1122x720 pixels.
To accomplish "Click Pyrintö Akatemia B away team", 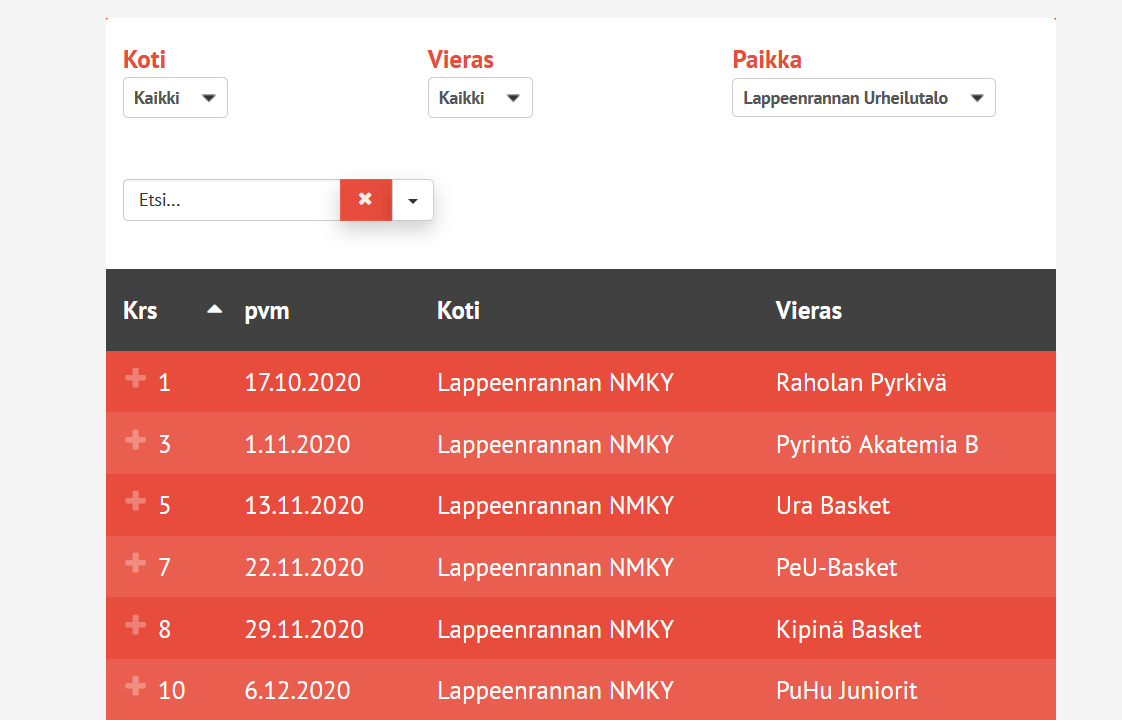I will tap(877, 444).
